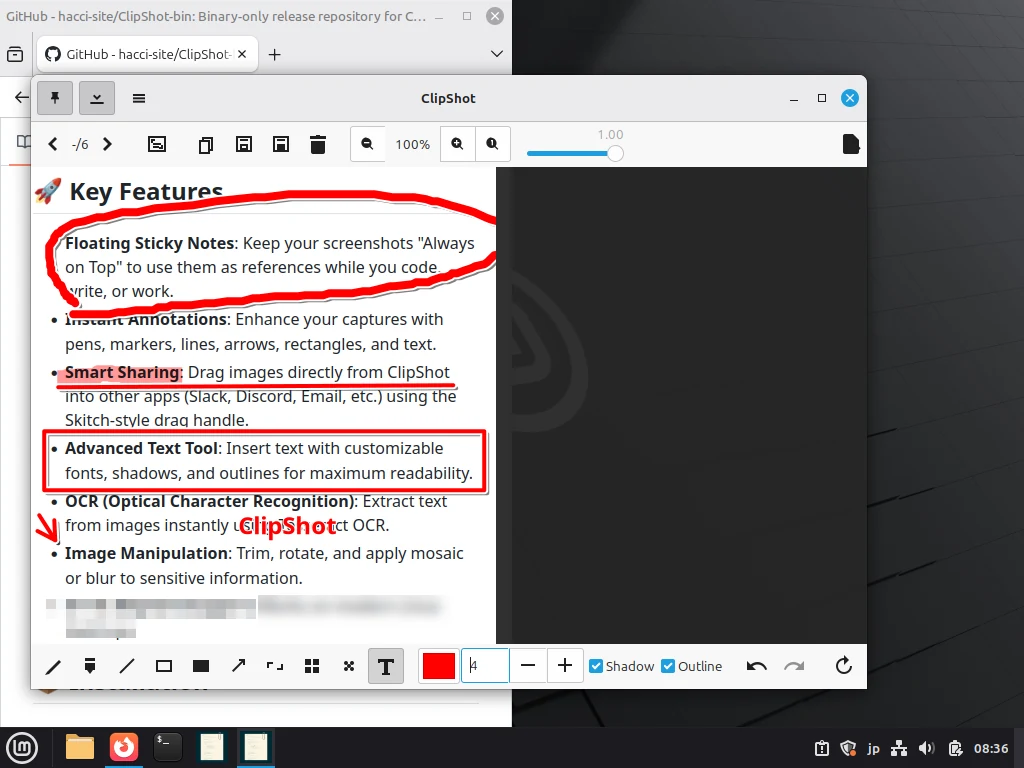Toggle the Shadow checkbox
Viewport: 1024px width, 768px height.
pos(596,666)
